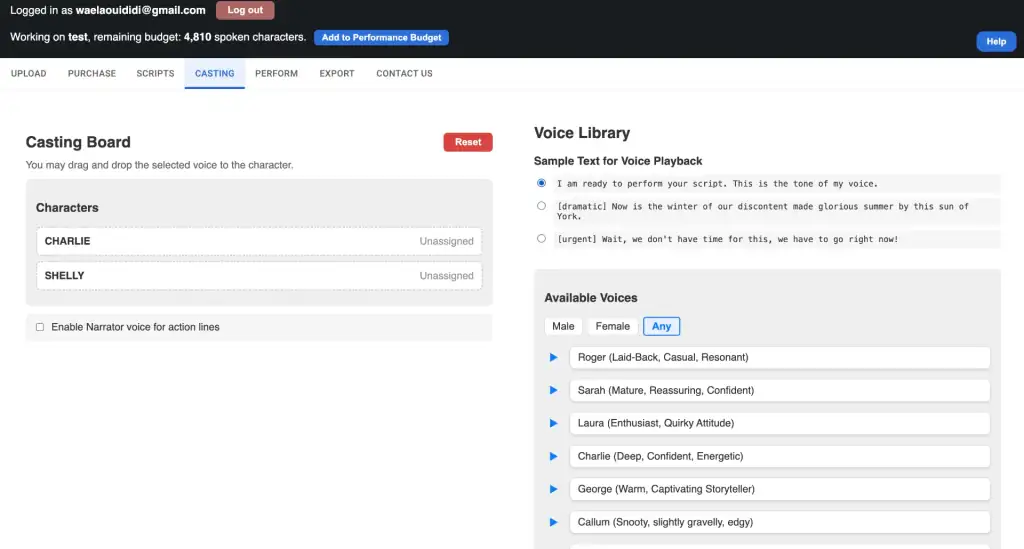Click Add to Performance Budget
The image size is (1024, 549).
(x=381, y=37)
